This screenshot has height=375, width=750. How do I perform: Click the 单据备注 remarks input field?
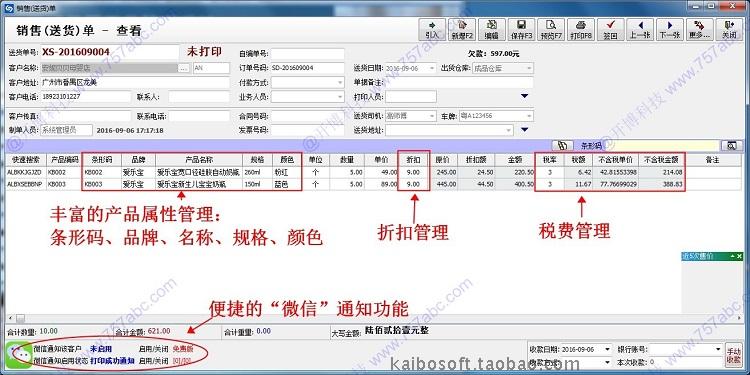459,83
